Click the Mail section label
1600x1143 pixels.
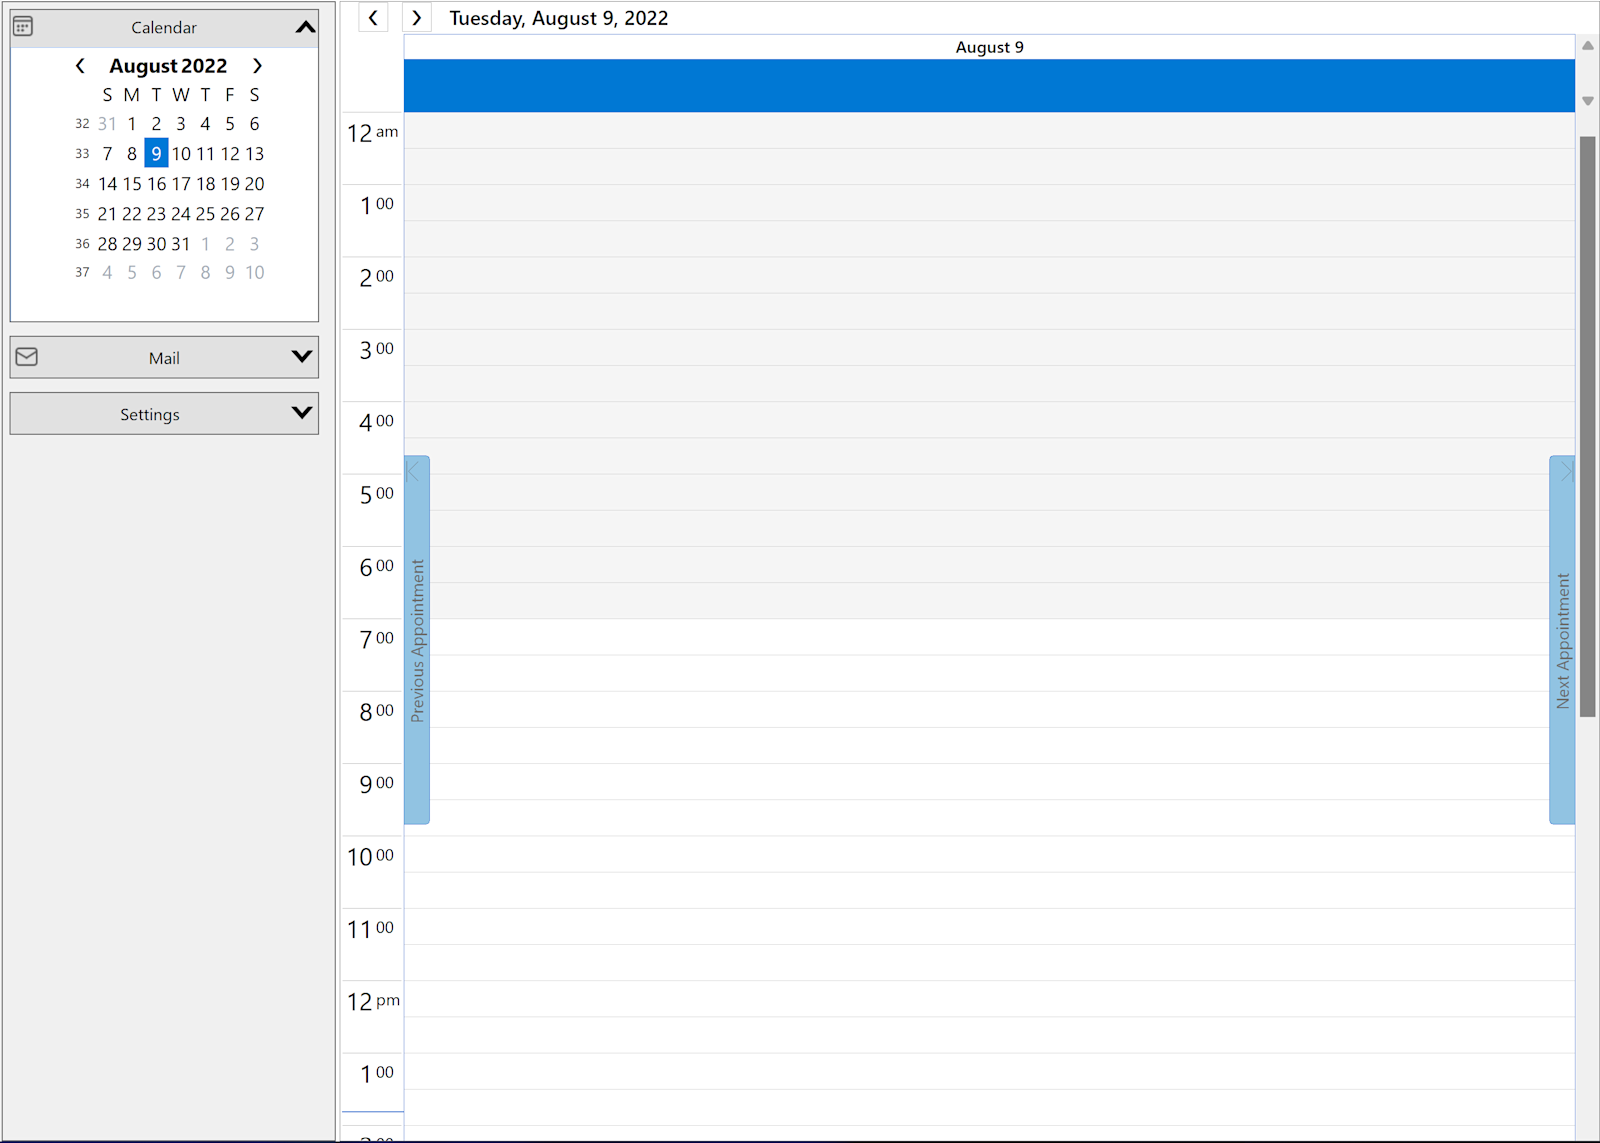coord(164,358)
